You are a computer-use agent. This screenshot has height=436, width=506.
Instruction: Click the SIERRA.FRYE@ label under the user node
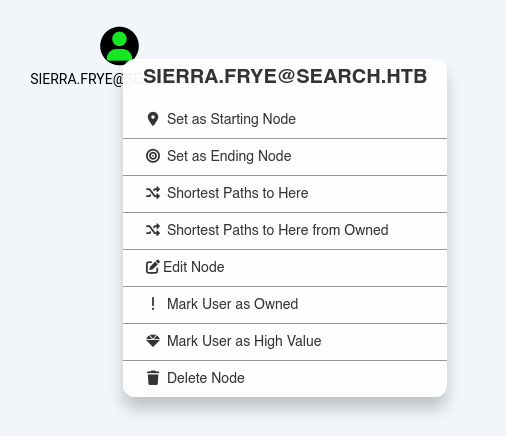coord(77,79)
